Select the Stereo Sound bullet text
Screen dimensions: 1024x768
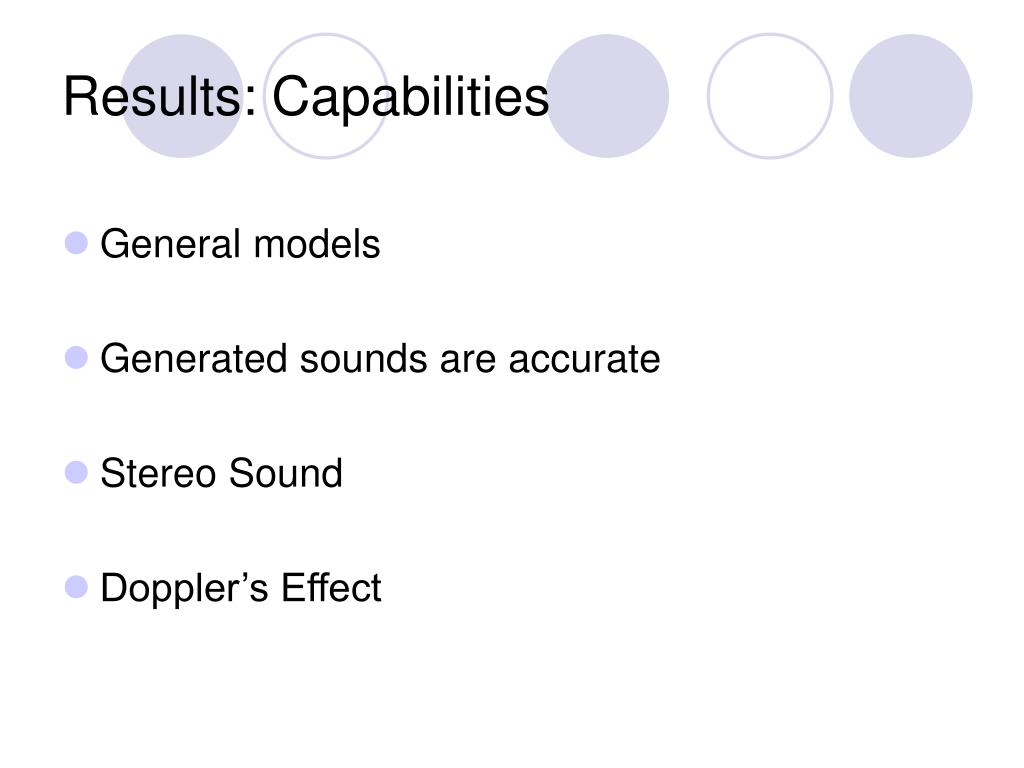[x=221, y=473]
